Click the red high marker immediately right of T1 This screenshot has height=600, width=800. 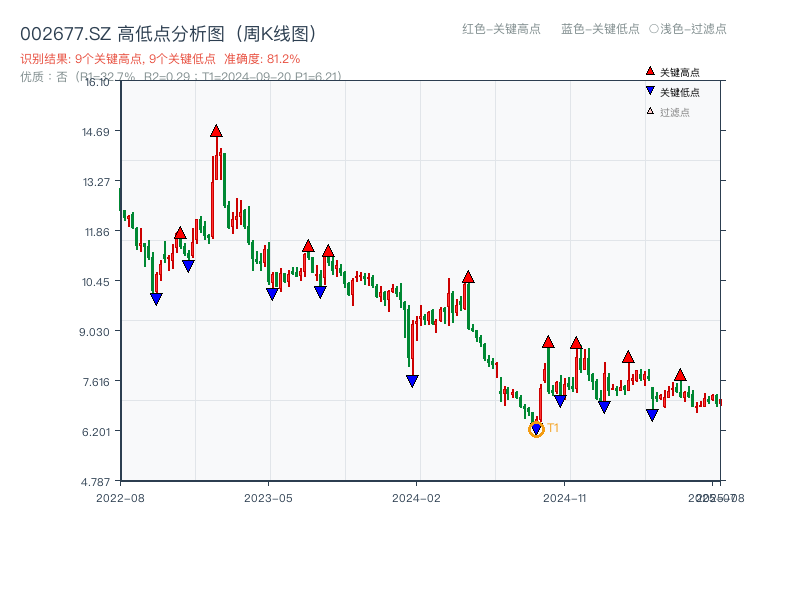(548, 342)
